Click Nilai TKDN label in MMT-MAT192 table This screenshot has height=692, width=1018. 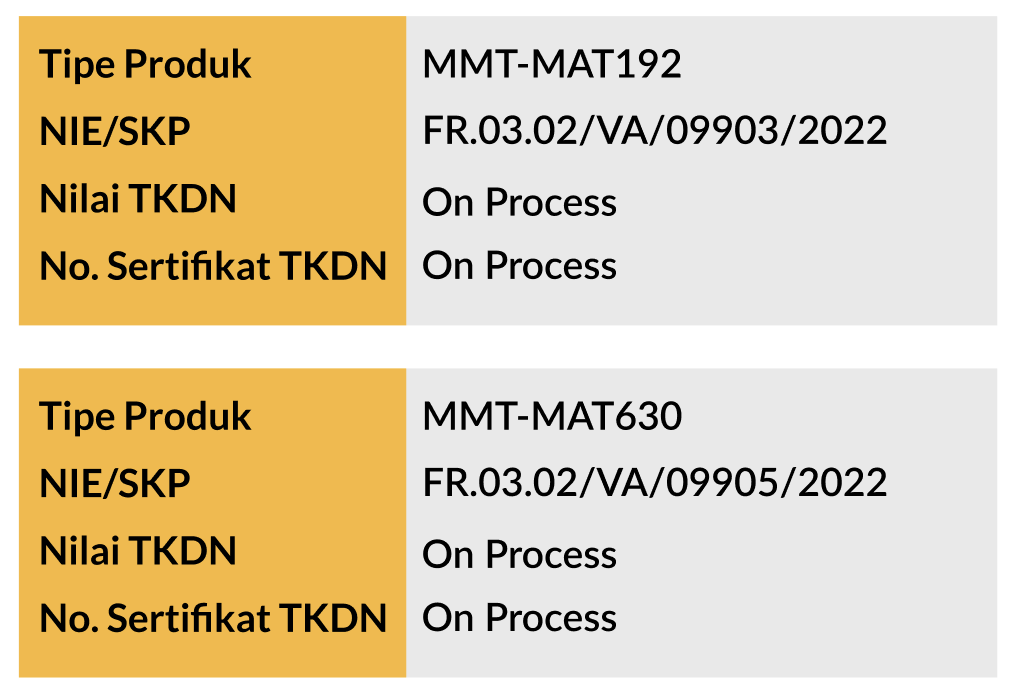(138, 199)
